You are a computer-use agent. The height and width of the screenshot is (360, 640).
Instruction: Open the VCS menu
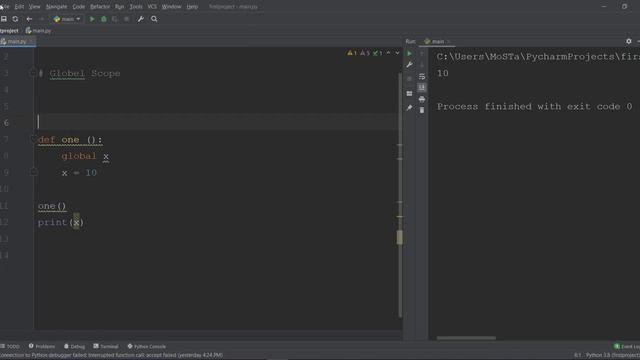tap(152, 7)
